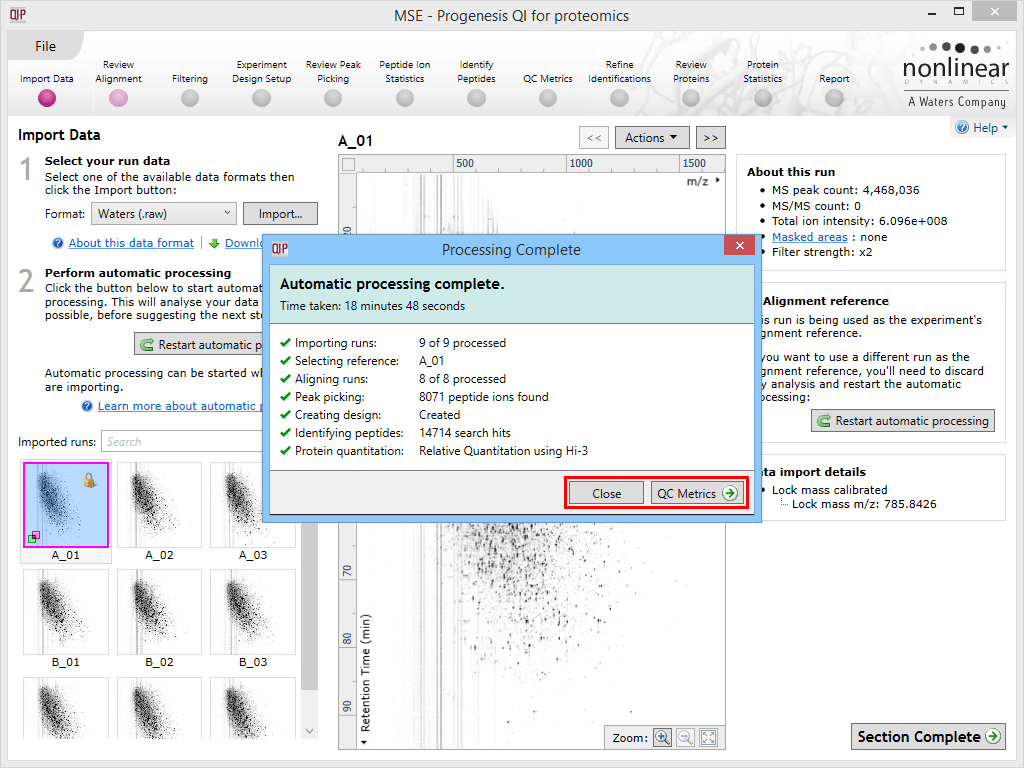Click the Report step circle
This screenshot has height=768, width=1024.
(834, 98)
